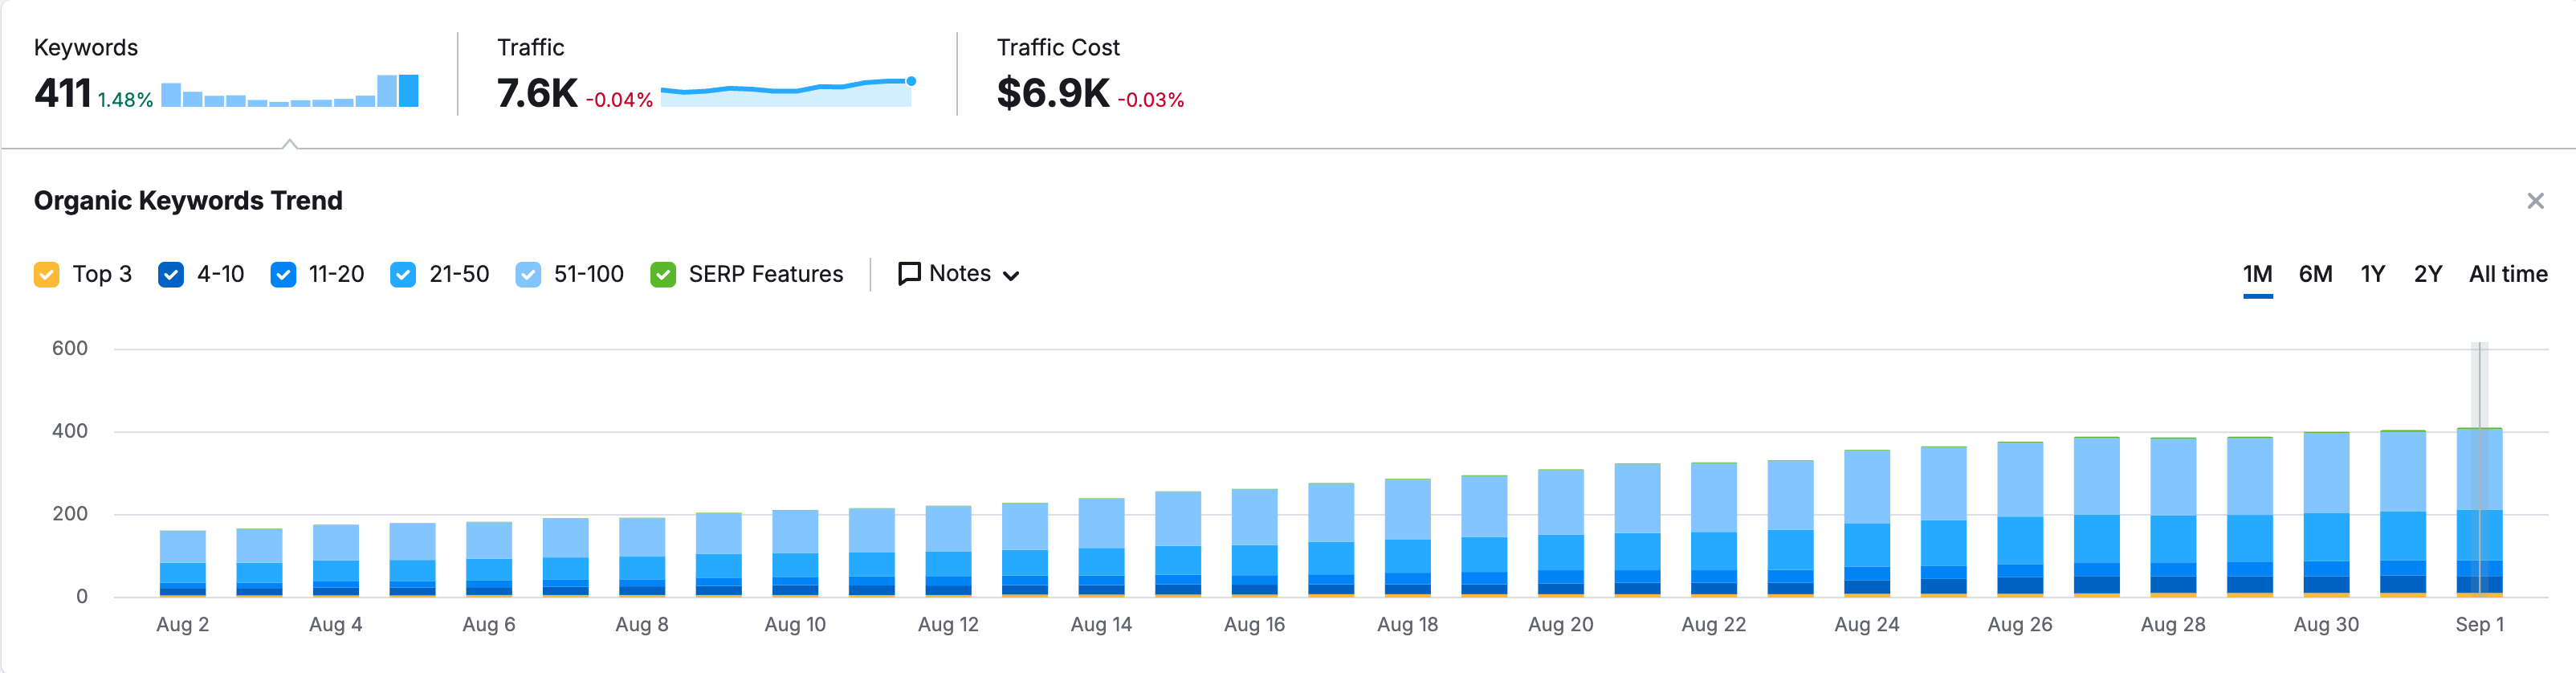Click the Keywords mini bar chart
This screenshot has width=2576, height=673.
pyautogui.click(x=289, y=92)
